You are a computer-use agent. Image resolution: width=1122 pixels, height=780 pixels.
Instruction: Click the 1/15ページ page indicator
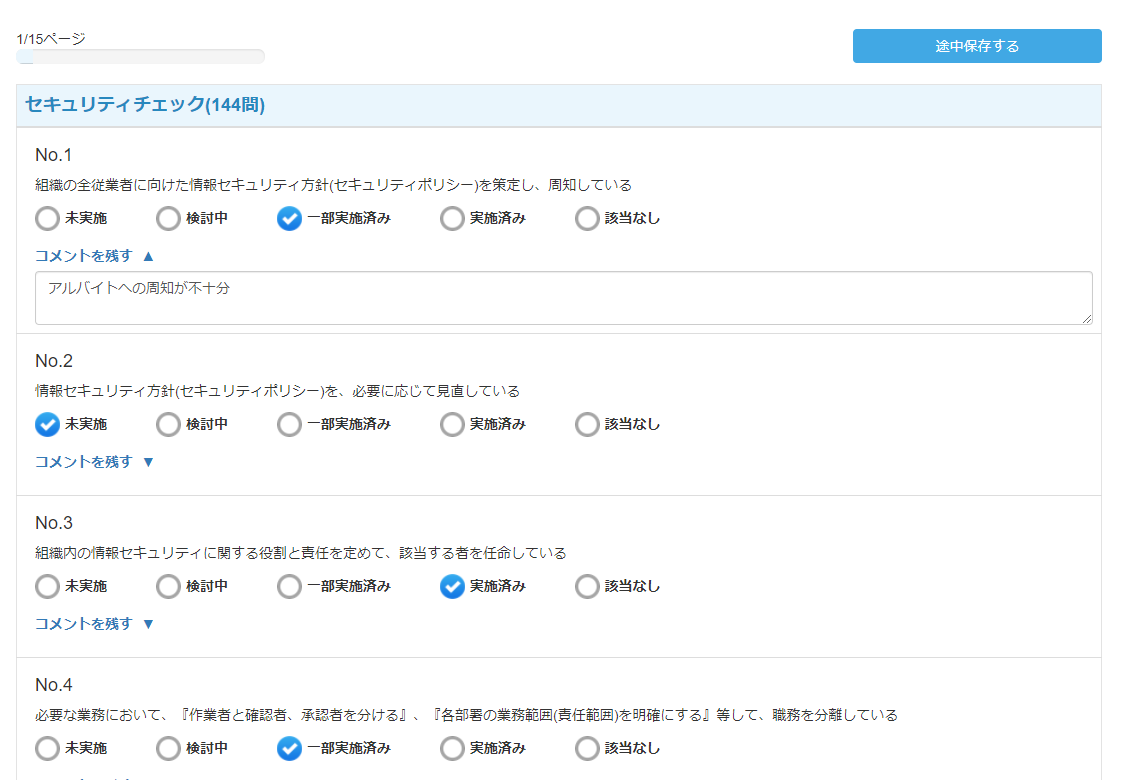(x=51, y=39)
